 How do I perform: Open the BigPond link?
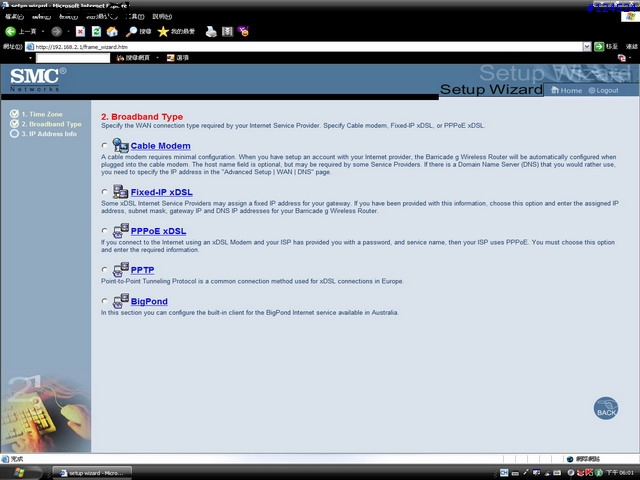pos(149,301)
